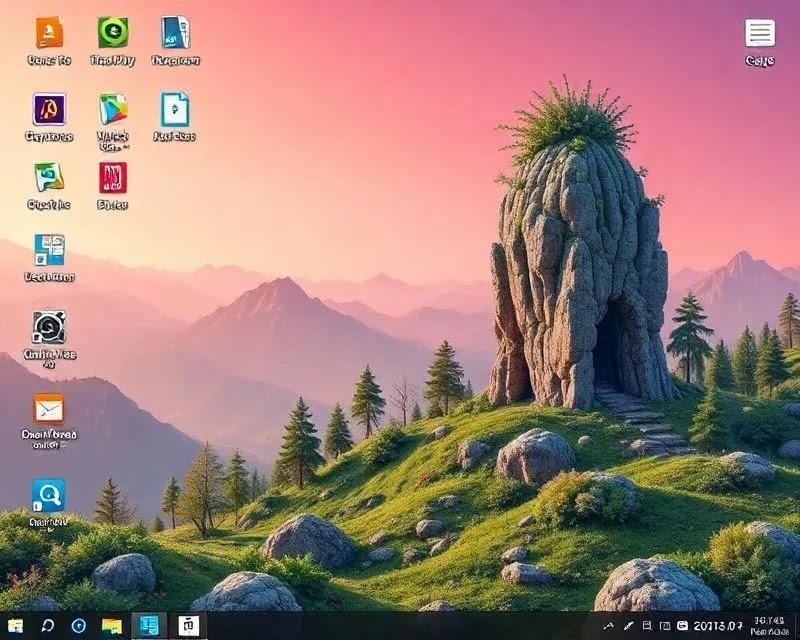Switch to the highlighted blue taskbar app
Screen dimensions: 800x640
(149, 626)
